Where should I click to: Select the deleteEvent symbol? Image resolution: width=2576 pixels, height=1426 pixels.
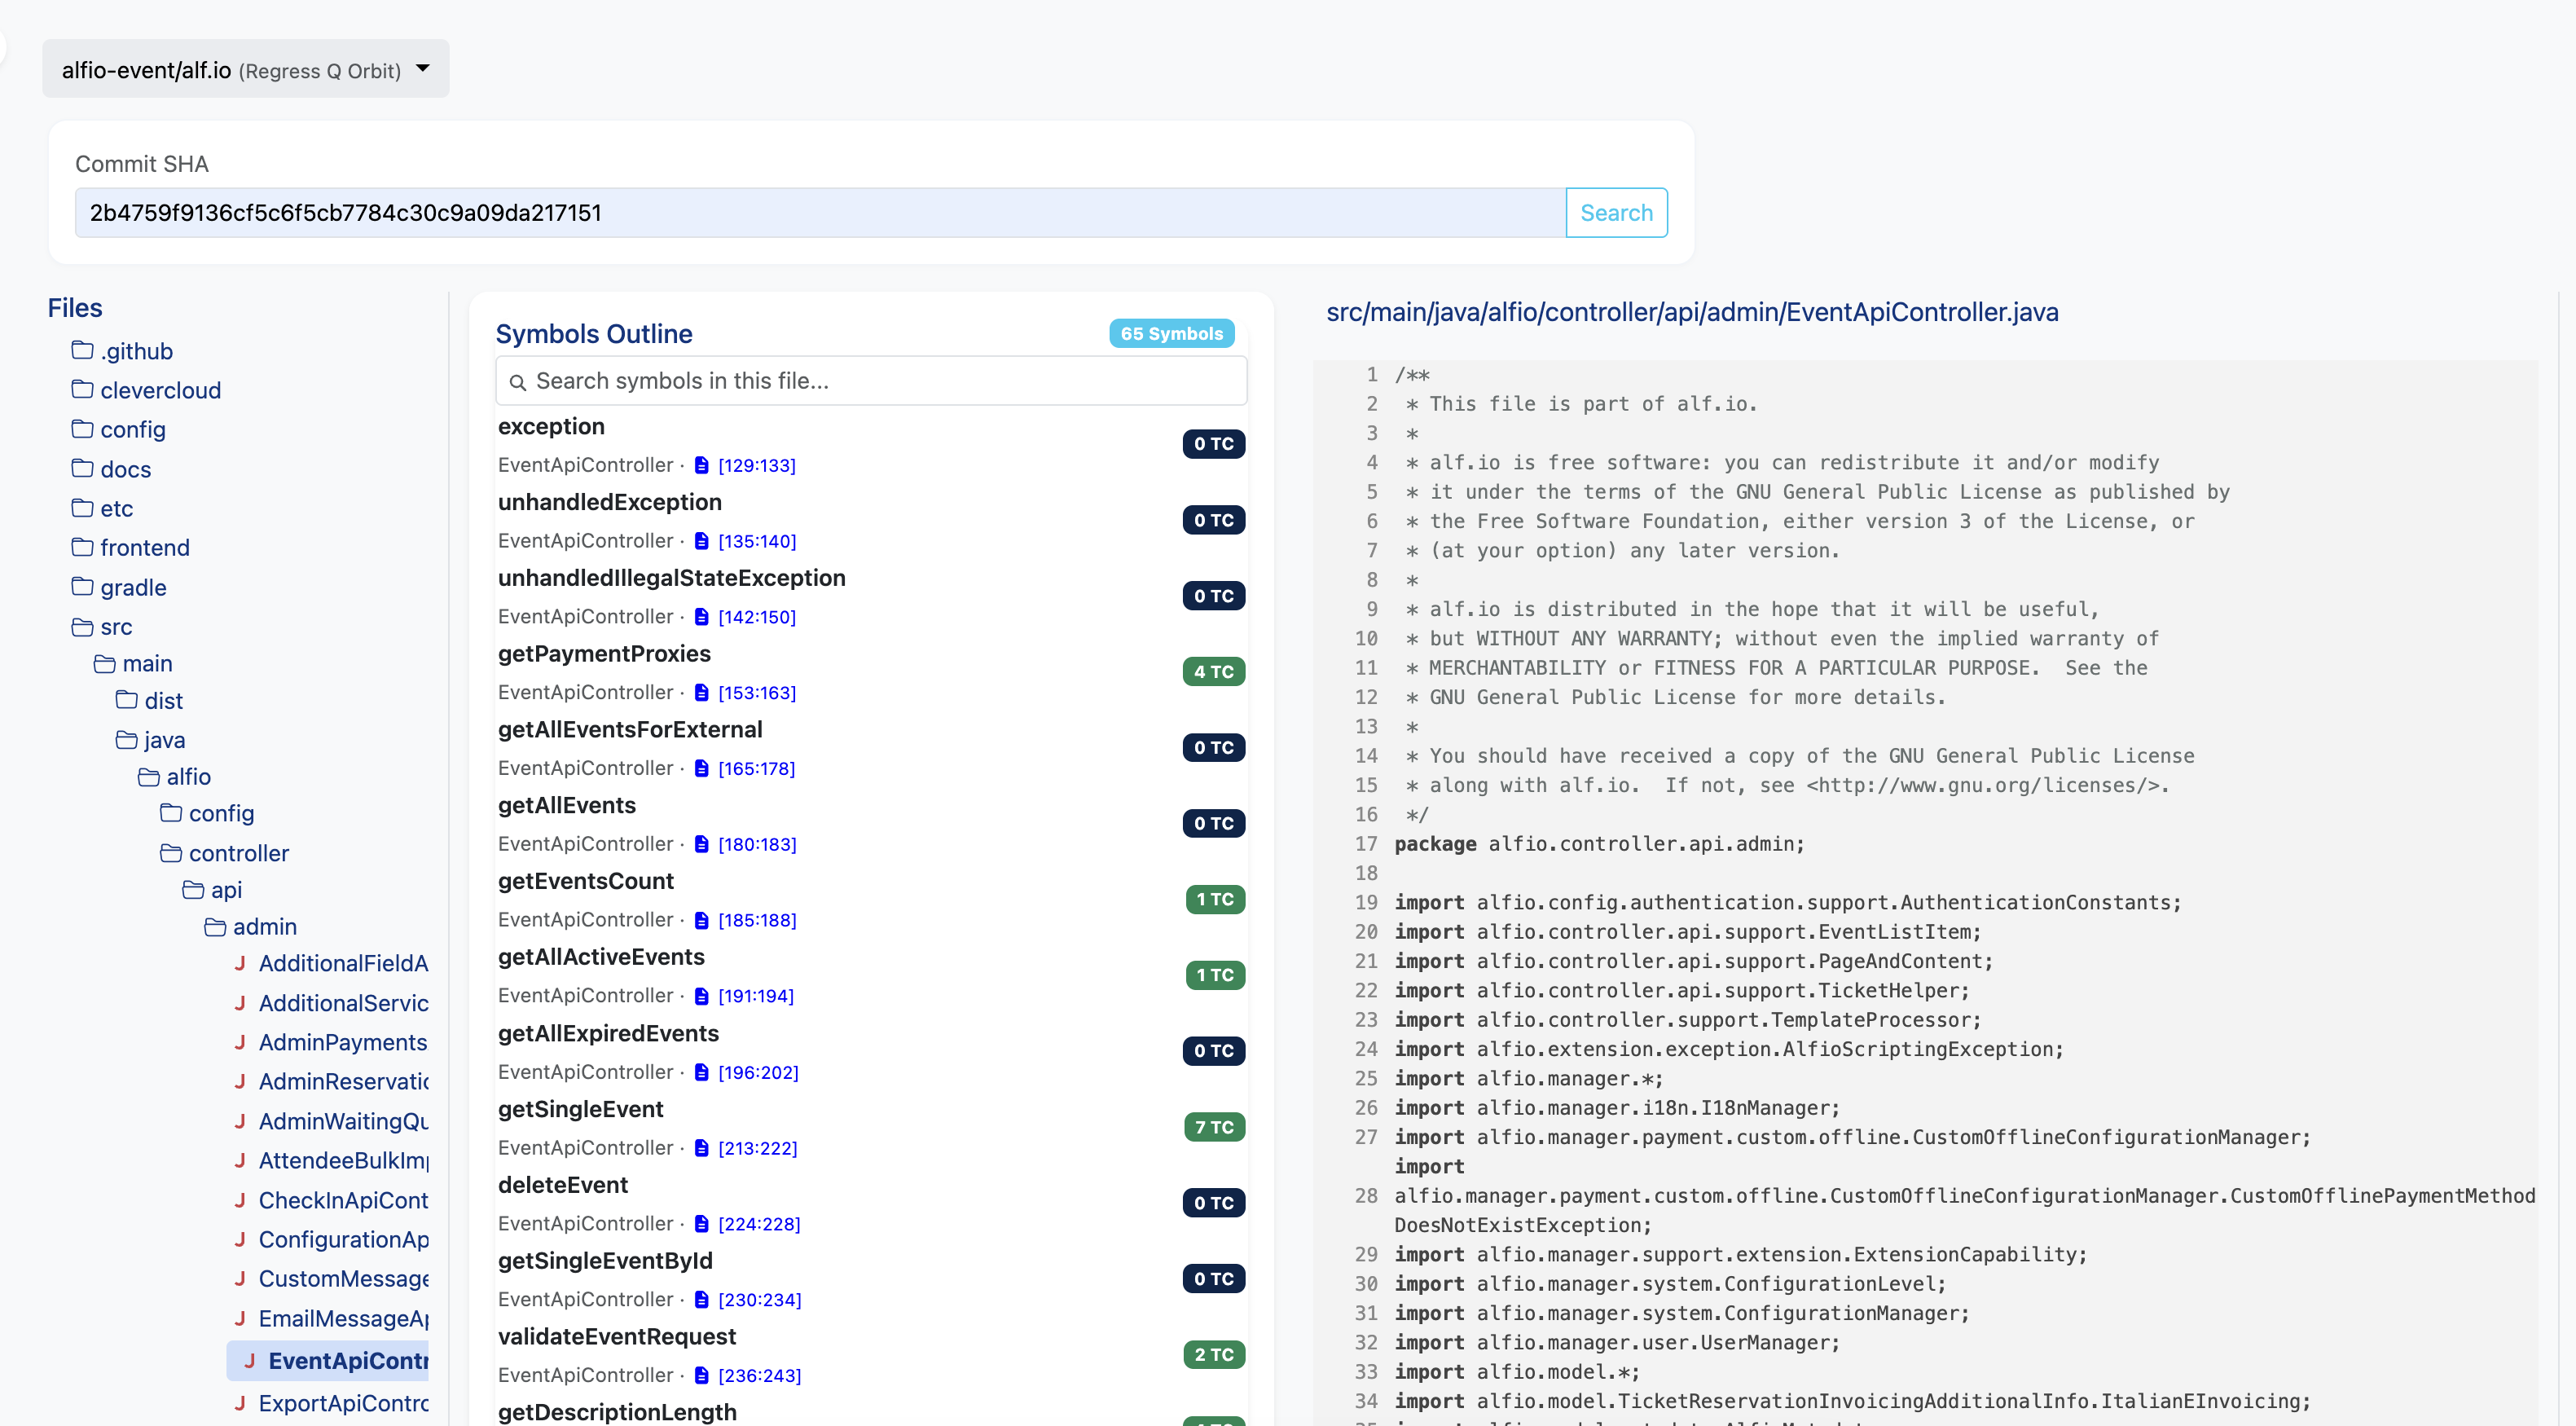(x=563, y=1184)
